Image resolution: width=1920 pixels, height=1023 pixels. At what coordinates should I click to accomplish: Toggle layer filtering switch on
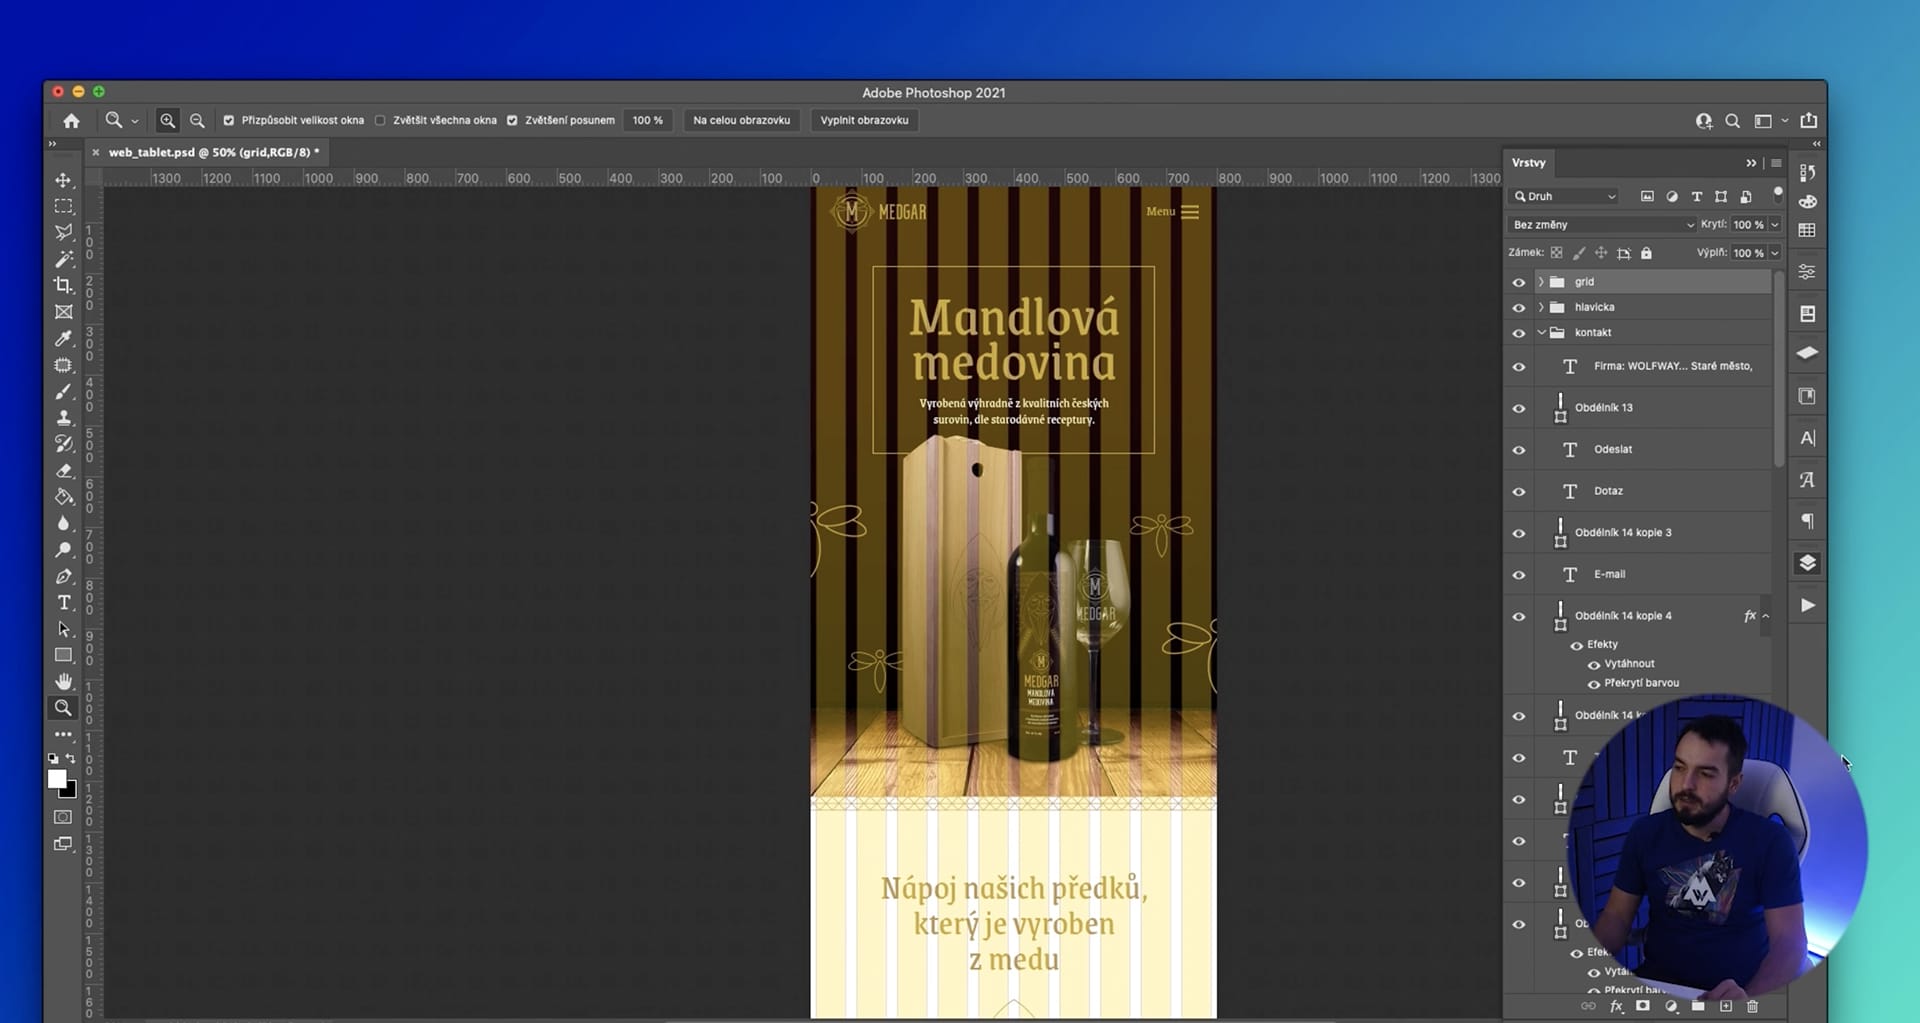pyautogui.click(x=1778, y=193)
